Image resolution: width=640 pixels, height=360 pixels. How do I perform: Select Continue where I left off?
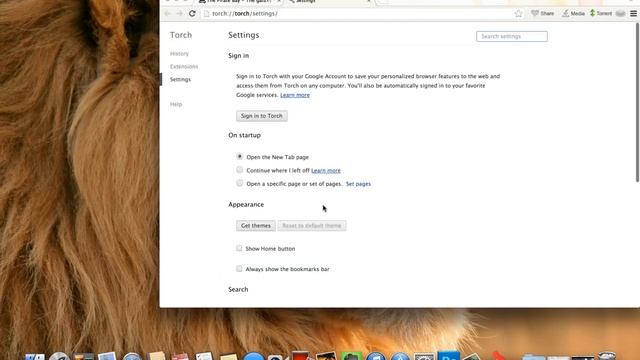click(240, 170)
